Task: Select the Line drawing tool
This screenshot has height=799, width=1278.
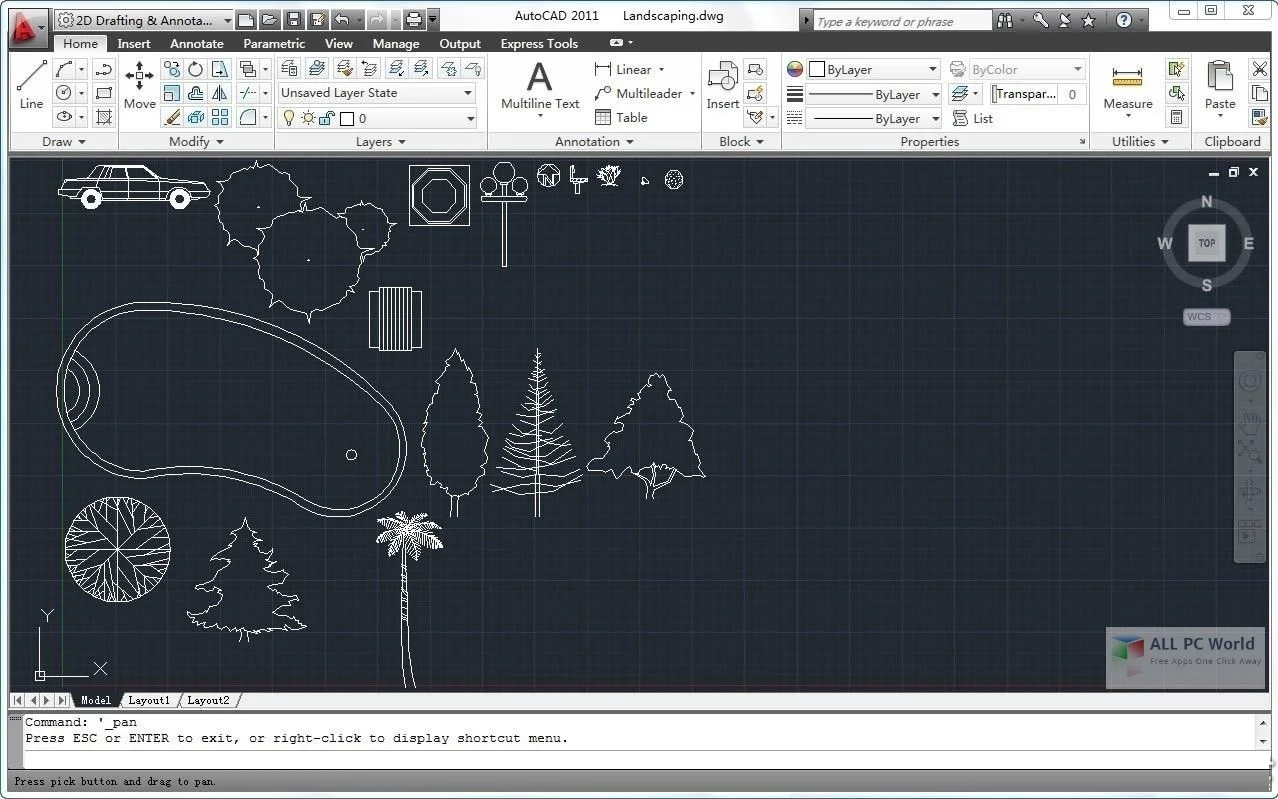Action: [x=31, y=84]
